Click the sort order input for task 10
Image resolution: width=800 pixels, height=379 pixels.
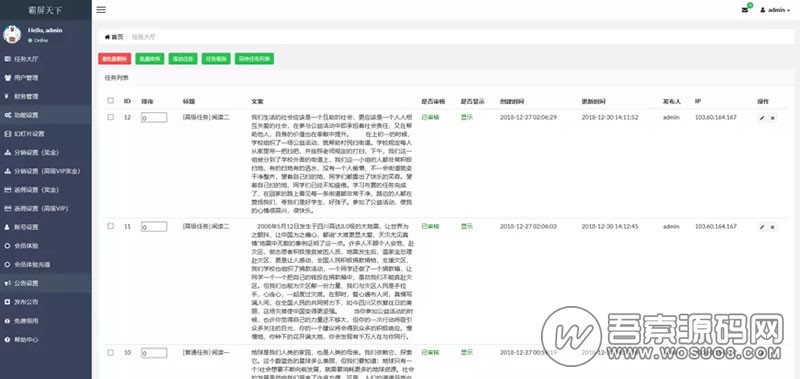(154, 353)
